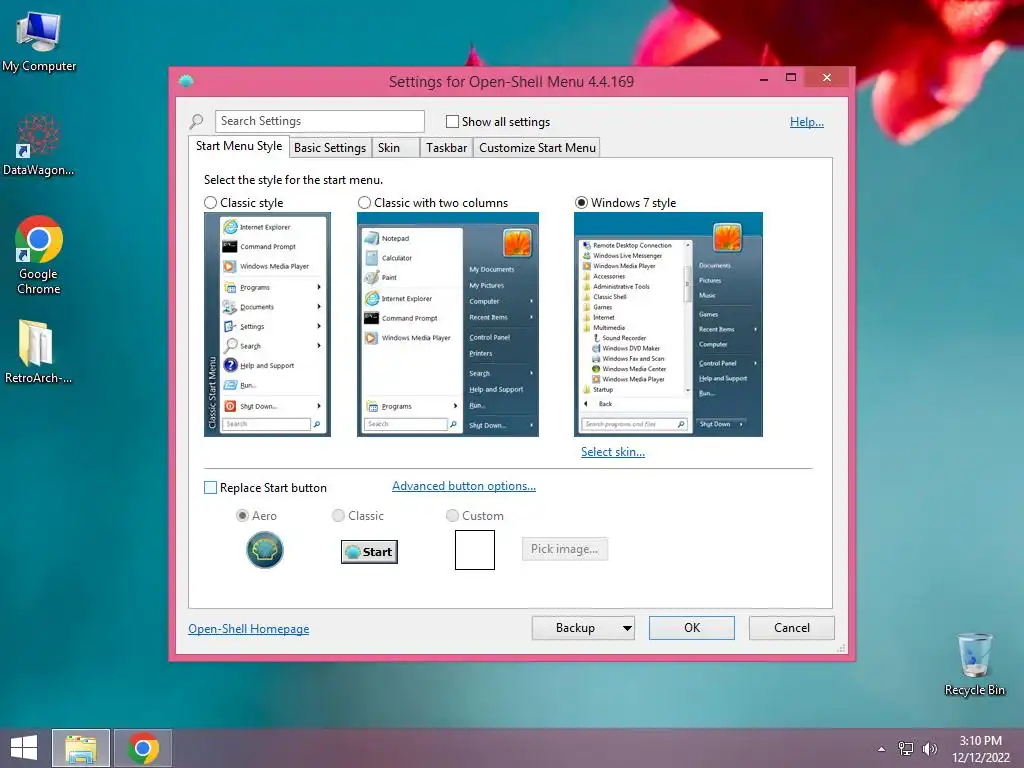The width and height of the screenshot is (1024, 768).
Task: Switch to the Start Menu Style tab
Action: click(x=239, y=146)
